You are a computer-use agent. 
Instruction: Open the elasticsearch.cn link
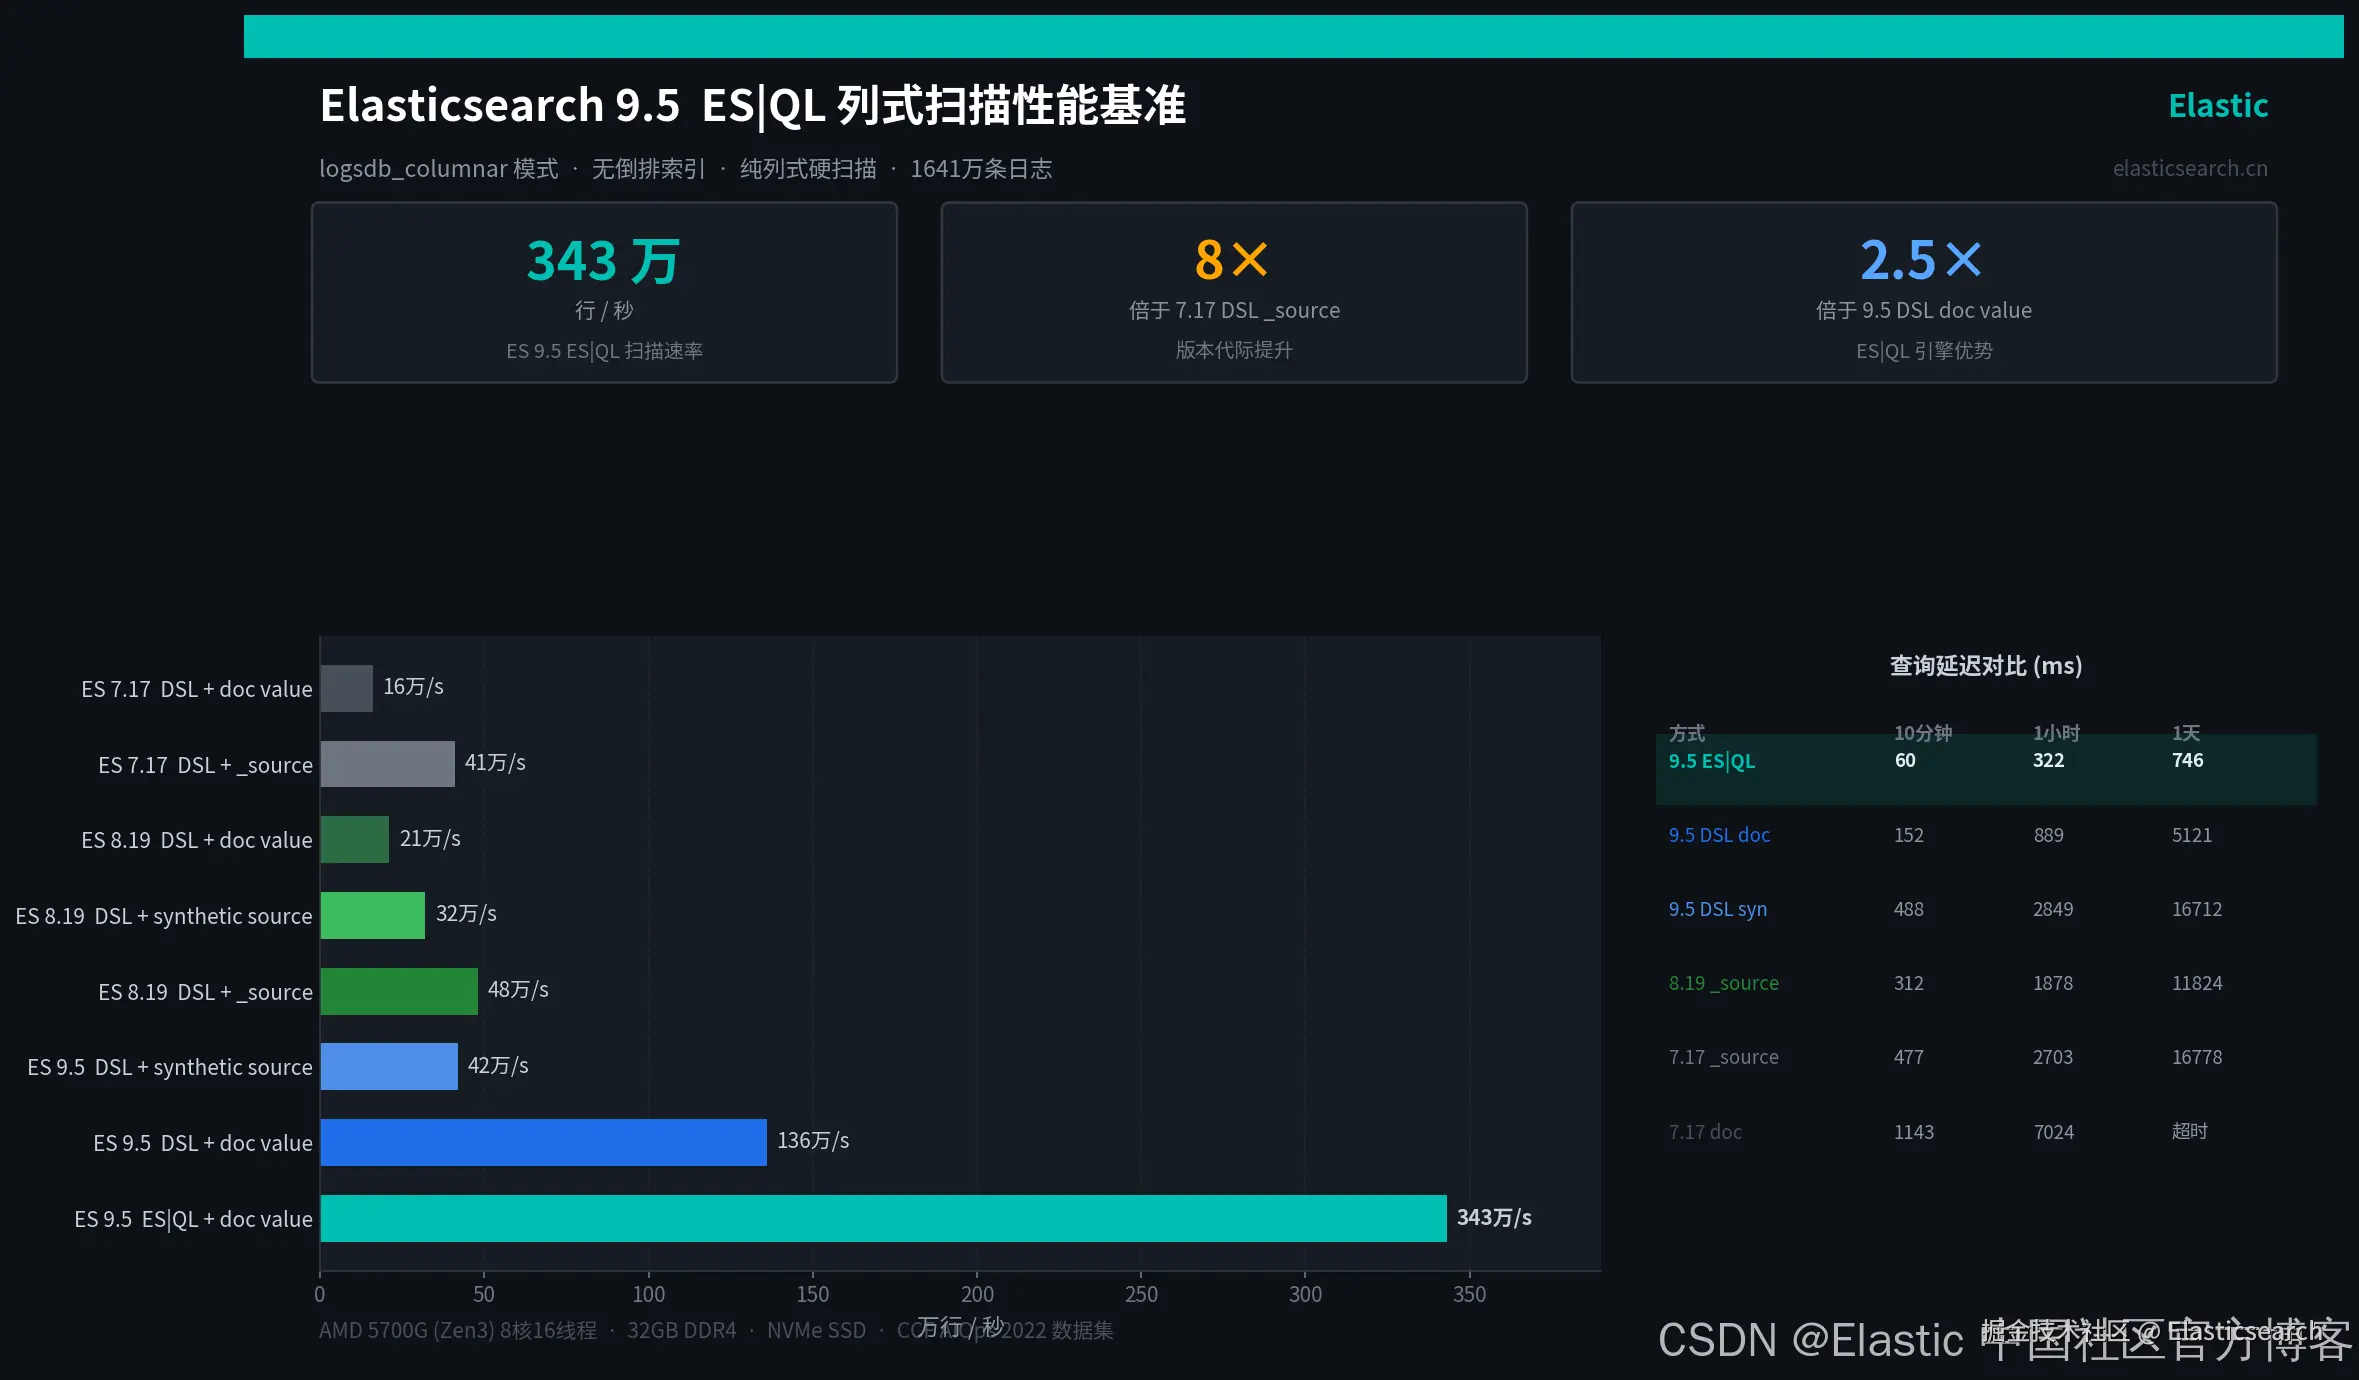[x=2190, y=168]
